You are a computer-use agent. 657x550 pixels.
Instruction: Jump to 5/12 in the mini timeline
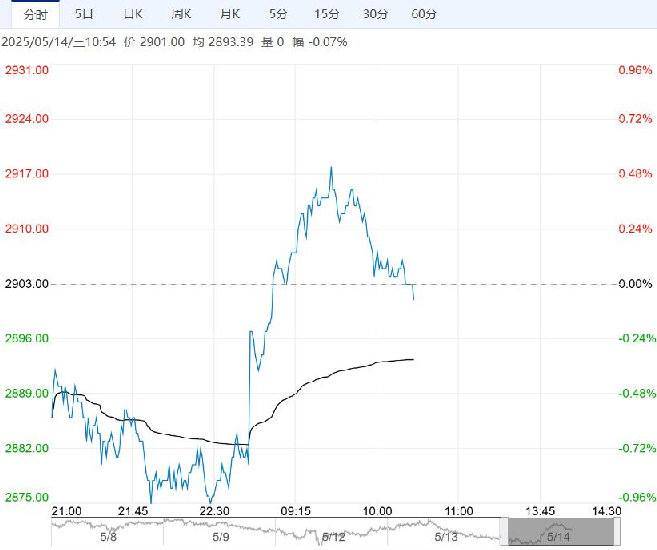click(x=334, y=537)
